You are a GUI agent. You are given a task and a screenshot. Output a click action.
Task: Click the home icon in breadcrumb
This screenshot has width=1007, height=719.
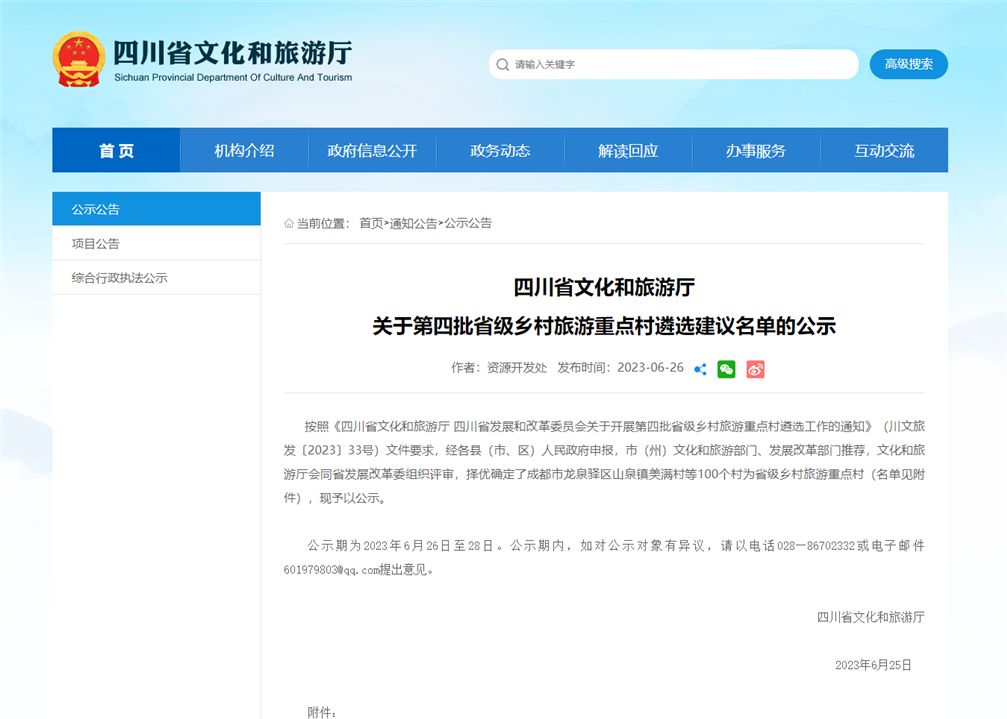[289, 224]
